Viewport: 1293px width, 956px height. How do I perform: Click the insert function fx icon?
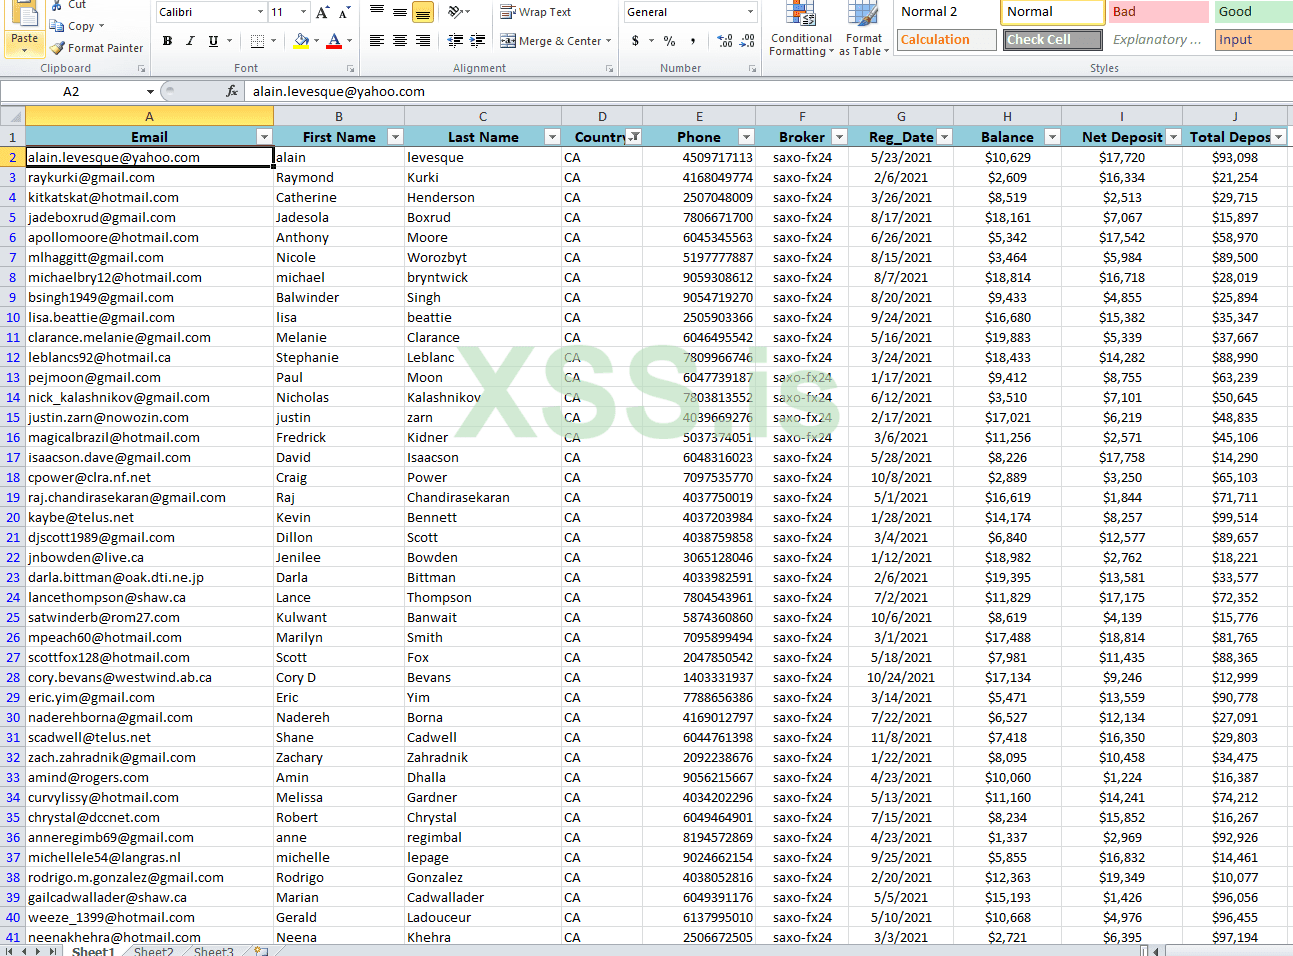(232, 91)
